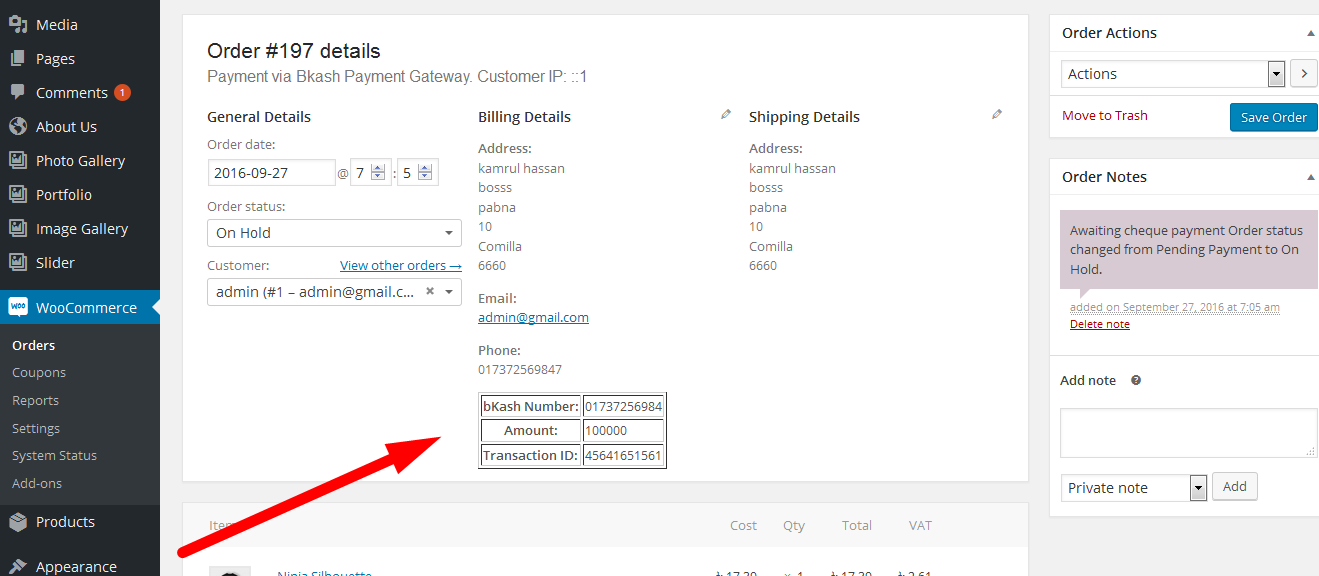Click Save Order button
Image resolution: width=1319 pixels, height=576 pixels.
pyautogui.click(x=1273, y=117)
